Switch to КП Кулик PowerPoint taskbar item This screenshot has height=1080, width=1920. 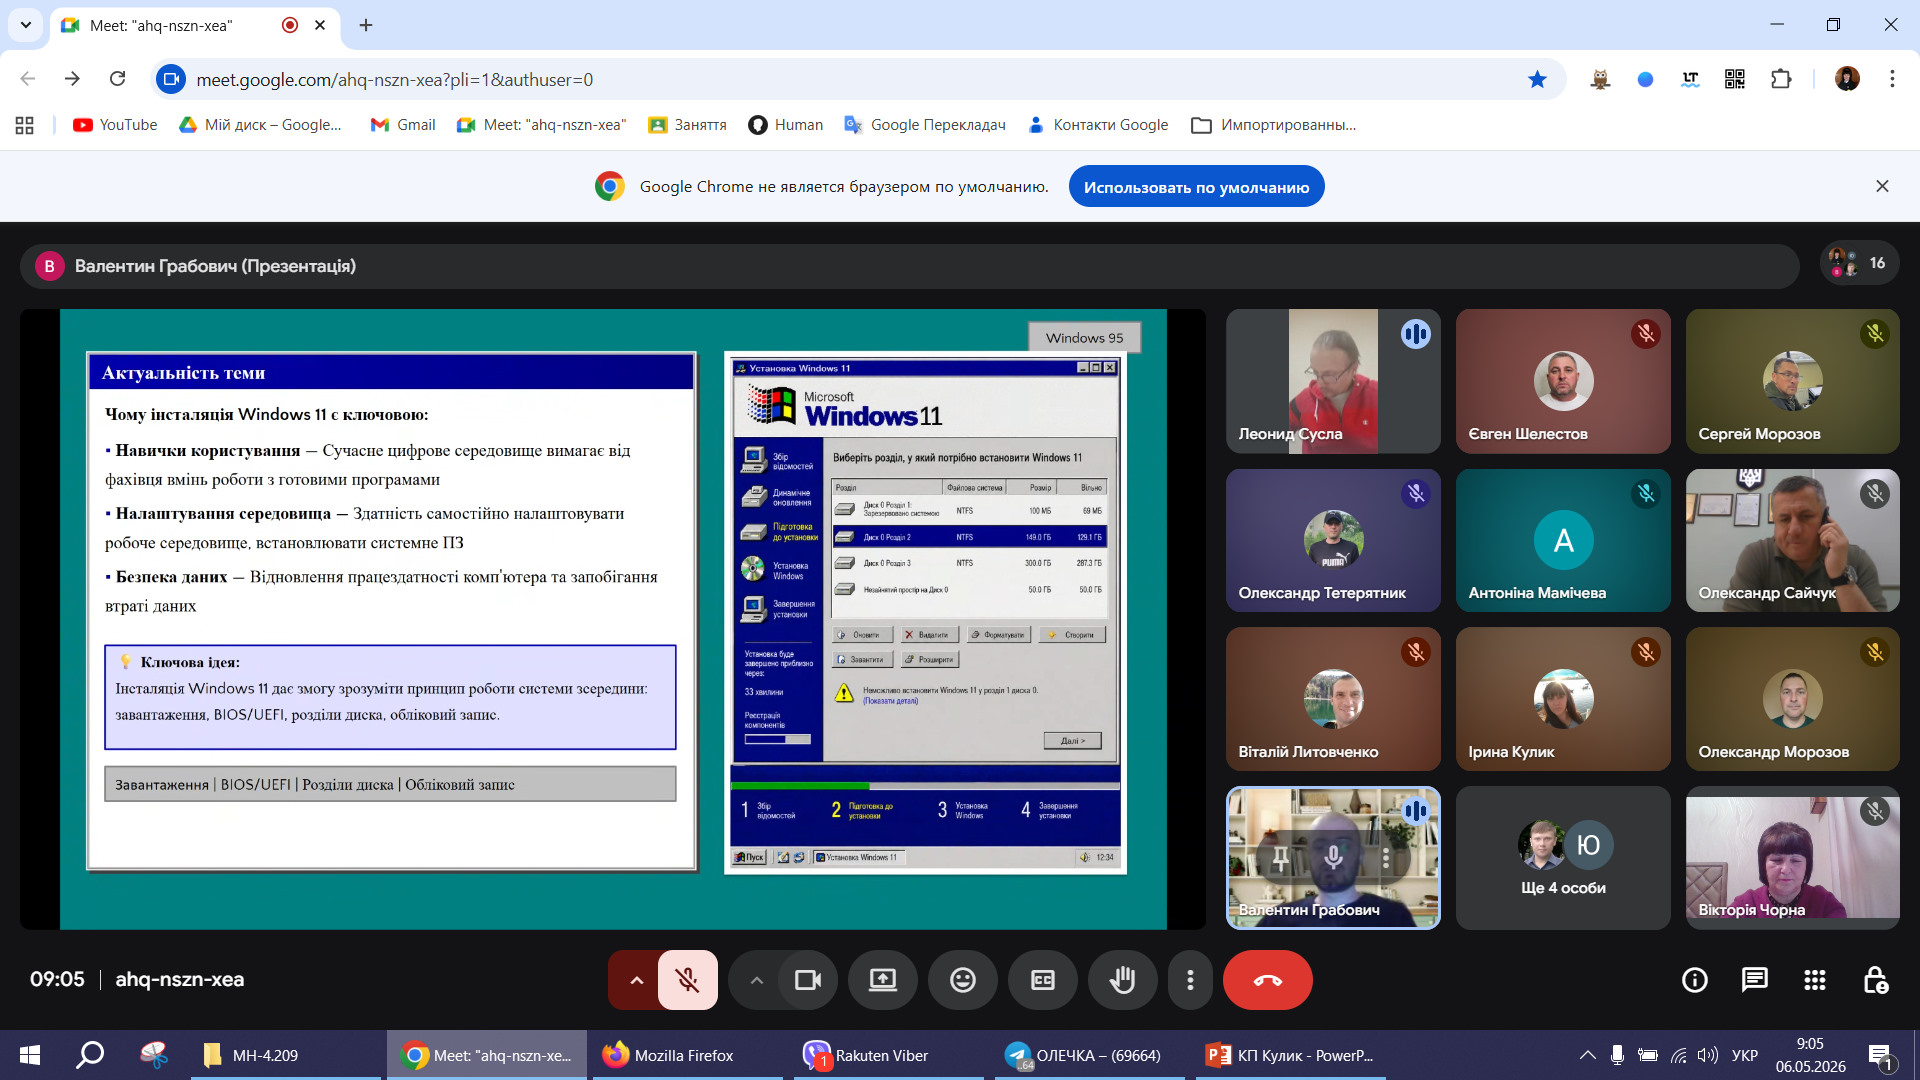pos(1291,1055)
